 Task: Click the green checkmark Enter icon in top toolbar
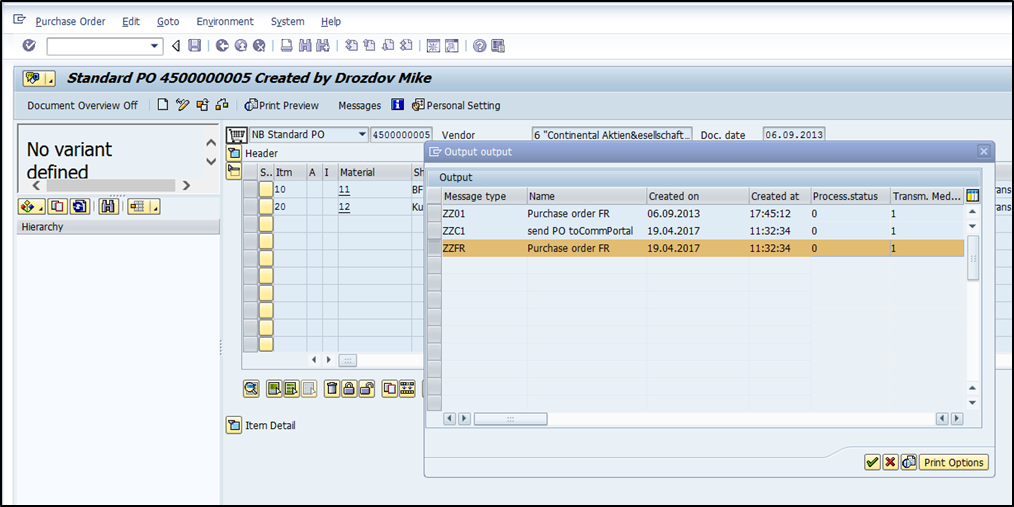tap(29, 46)
